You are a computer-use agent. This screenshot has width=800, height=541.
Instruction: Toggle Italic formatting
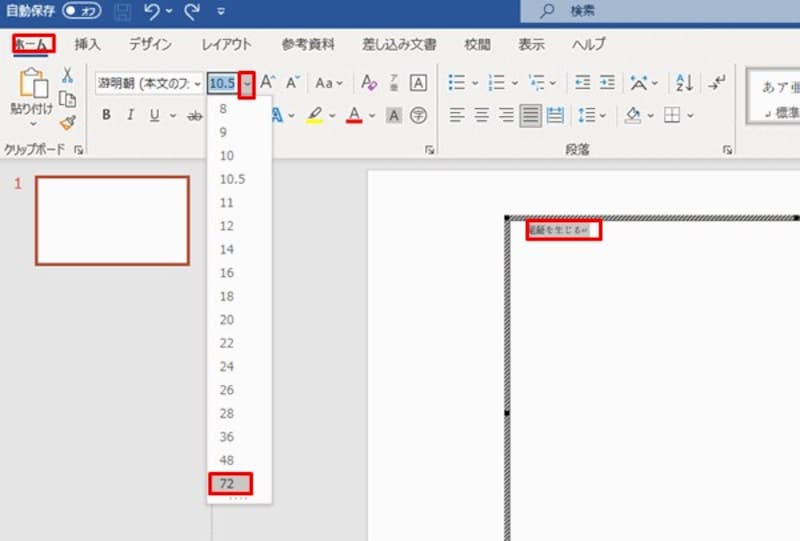[131, 115]
